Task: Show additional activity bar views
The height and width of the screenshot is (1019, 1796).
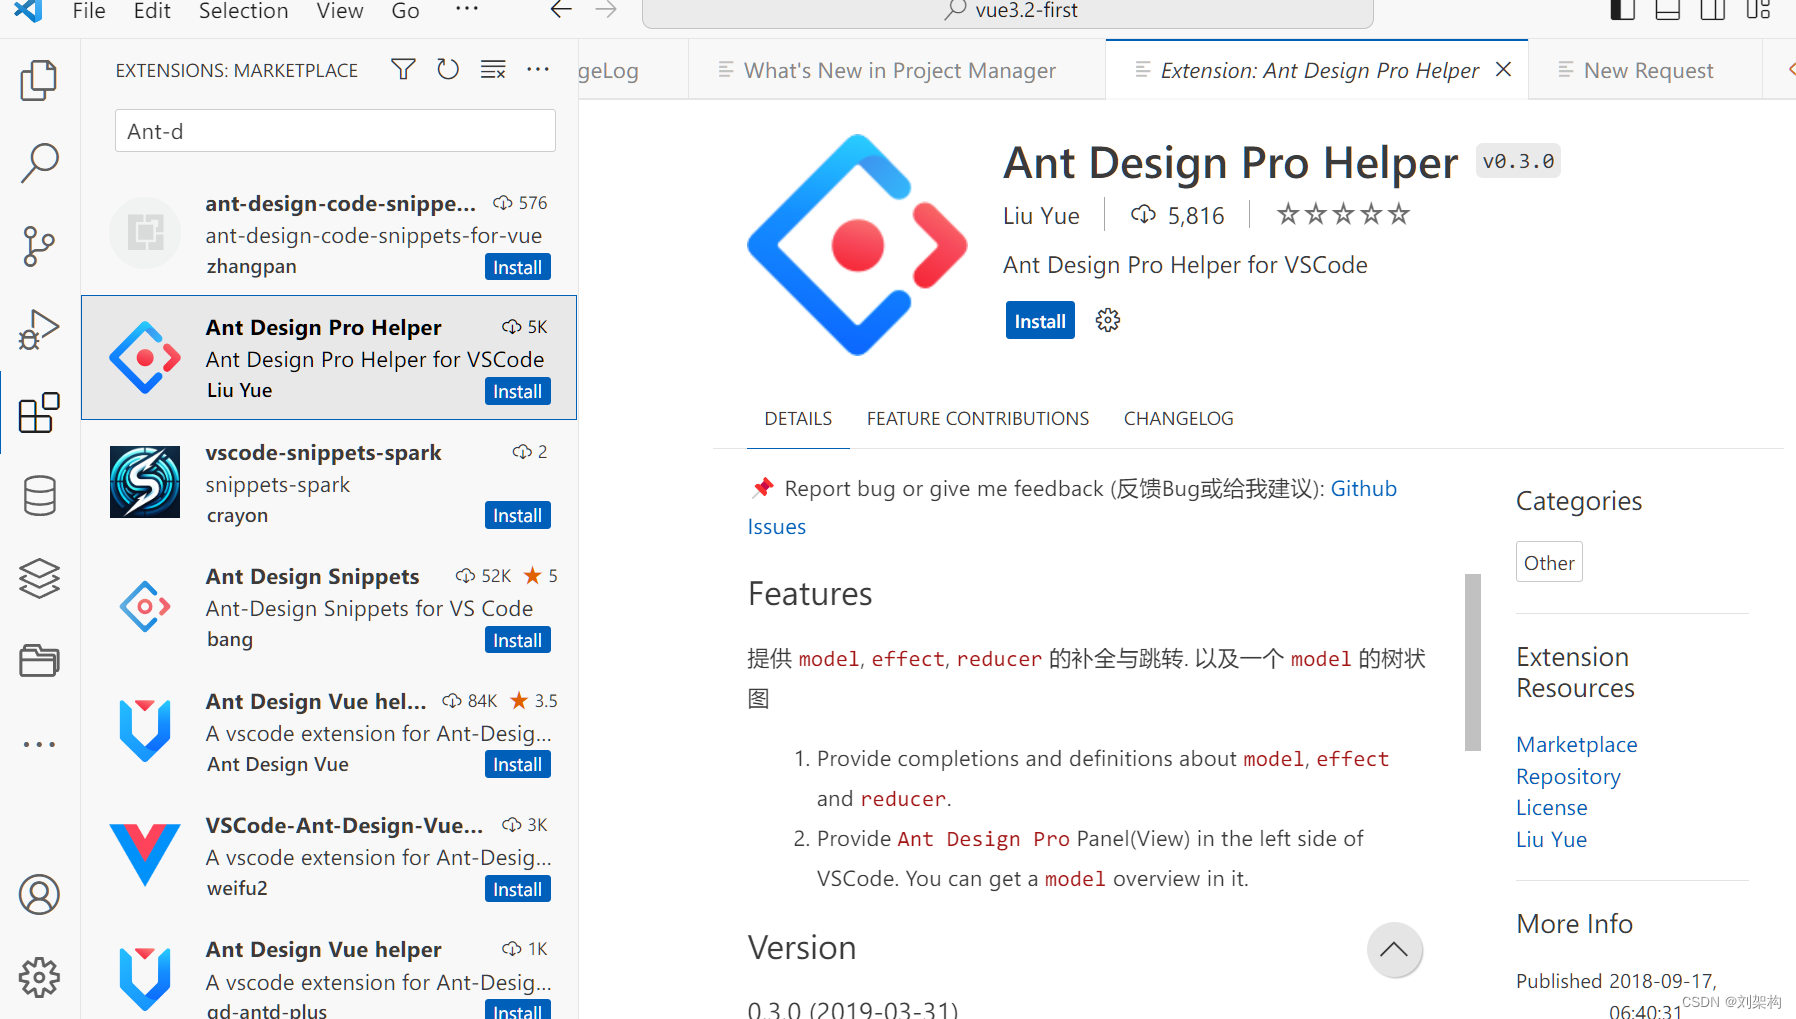Action: point(39,744)
